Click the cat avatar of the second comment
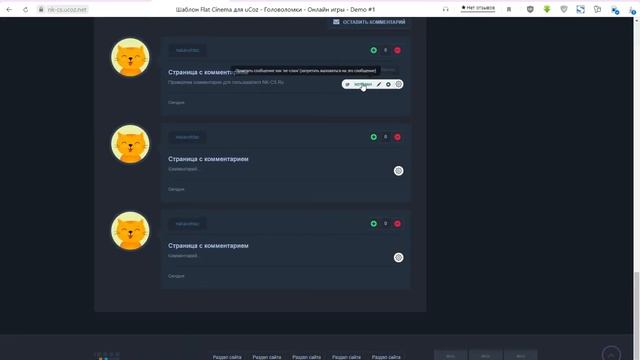Viewport: 640px width, 360px height. pos(130,144)
